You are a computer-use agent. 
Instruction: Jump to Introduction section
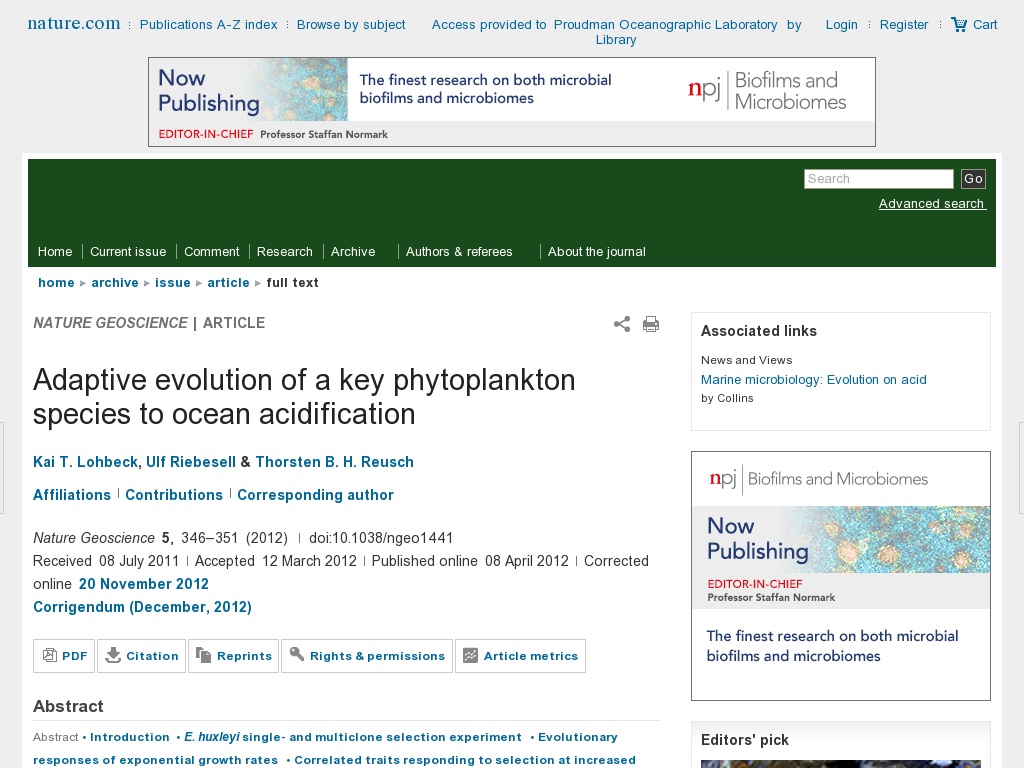(130, 737)
